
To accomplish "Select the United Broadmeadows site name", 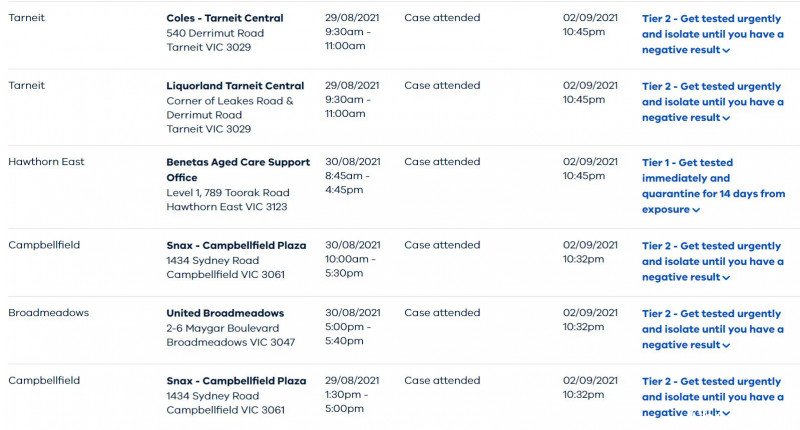I will point(225,313).
